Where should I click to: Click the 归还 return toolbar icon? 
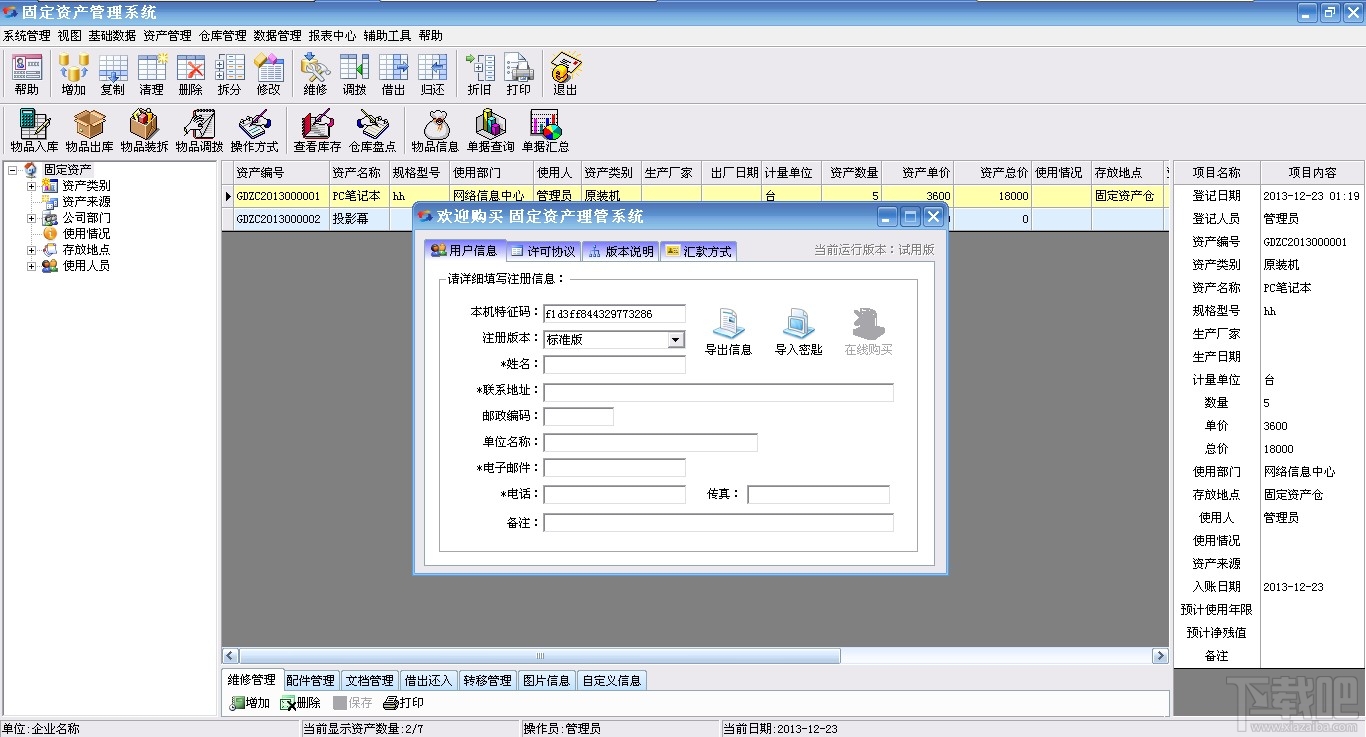point(432,74)
